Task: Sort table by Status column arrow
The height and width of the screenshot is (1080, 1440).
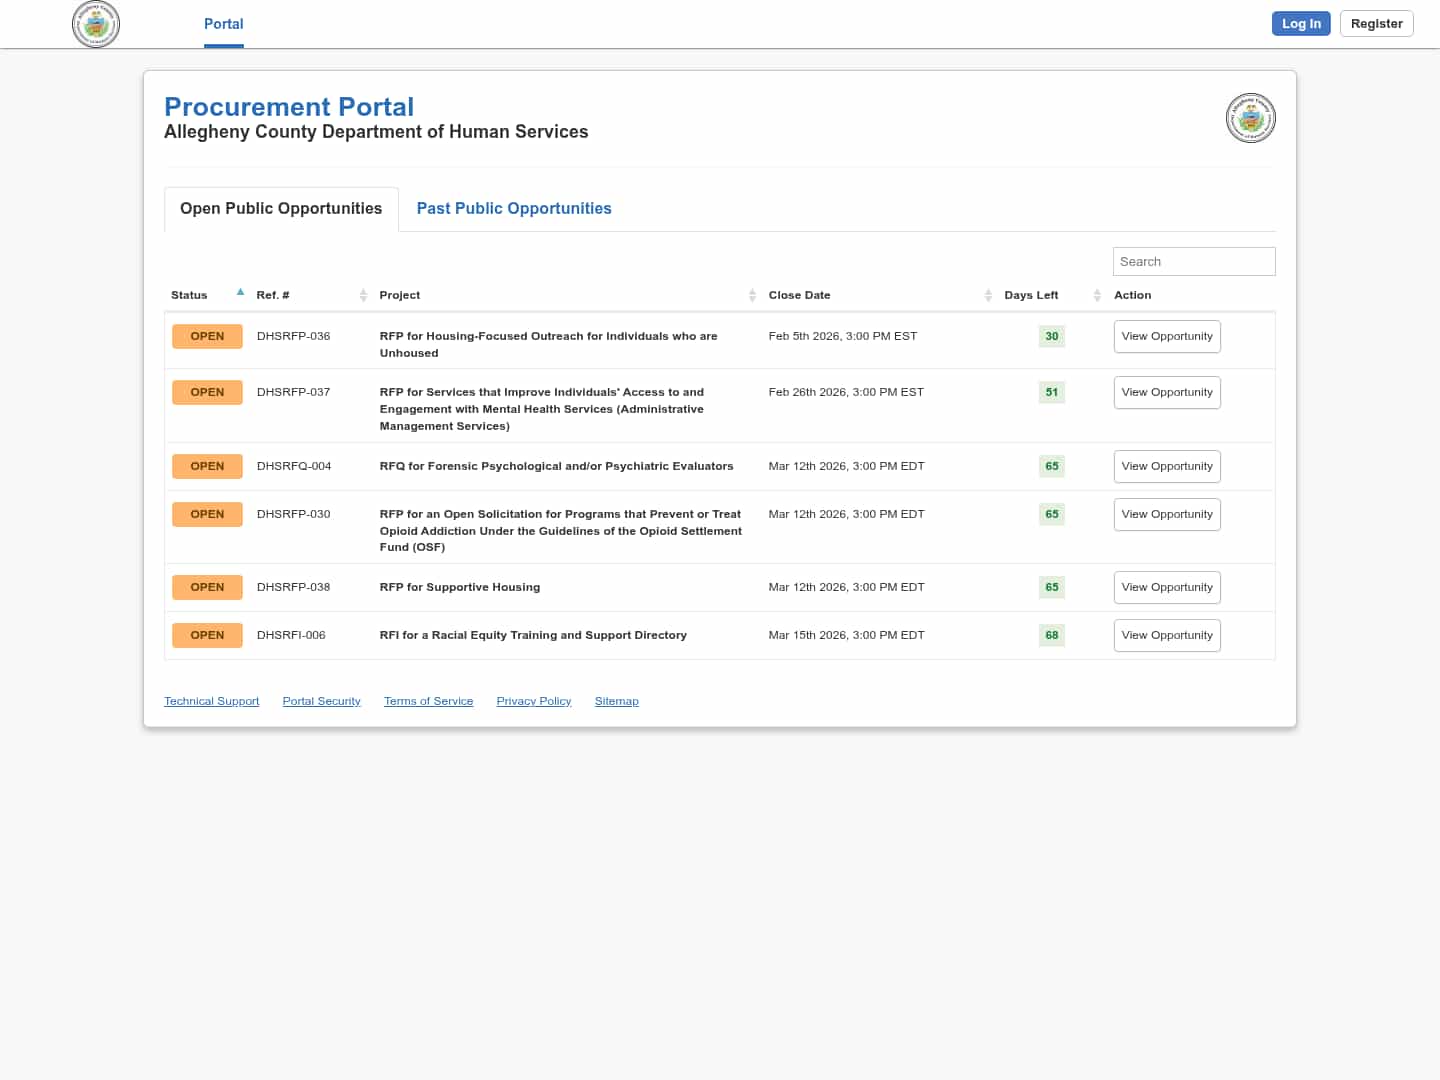Action: coord(240,294)
